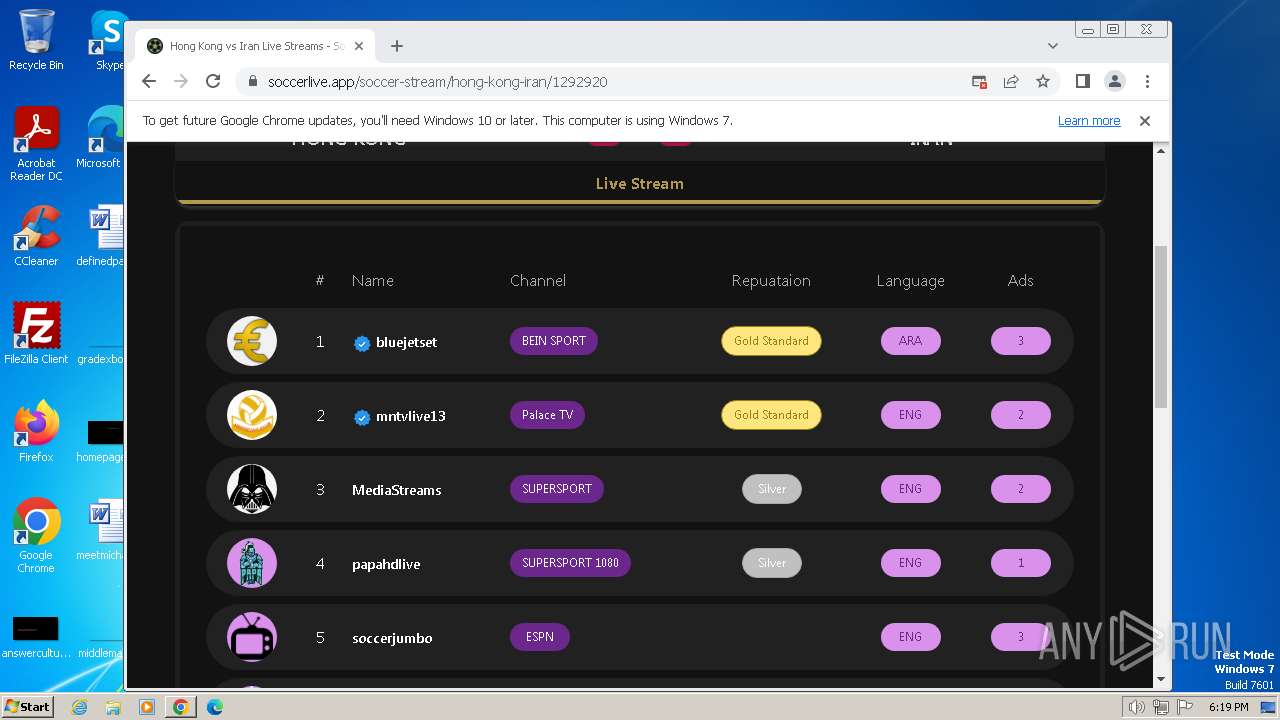Open File Explorer from taskbar
This screenshot has height=720, width=1280.
[113, 707]
